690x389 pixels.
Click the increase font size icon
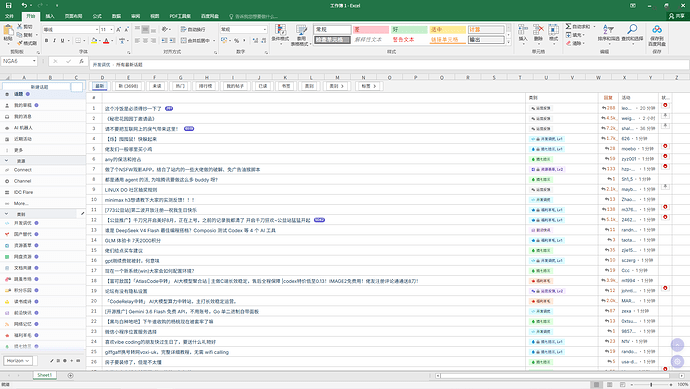[118, 29]
